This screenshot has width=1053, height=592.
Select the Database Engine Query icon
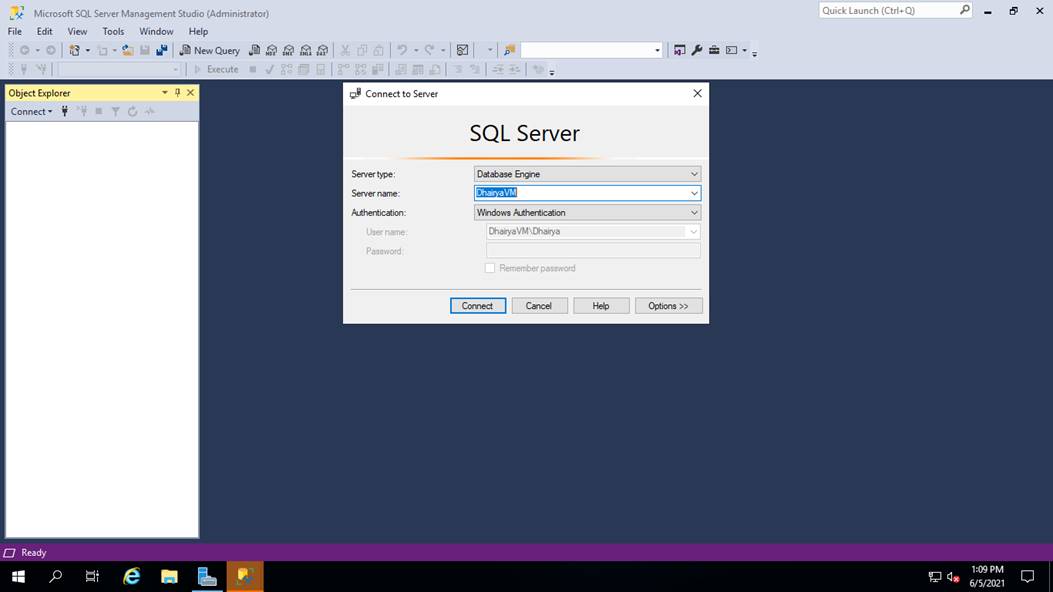tap(254, 49)
